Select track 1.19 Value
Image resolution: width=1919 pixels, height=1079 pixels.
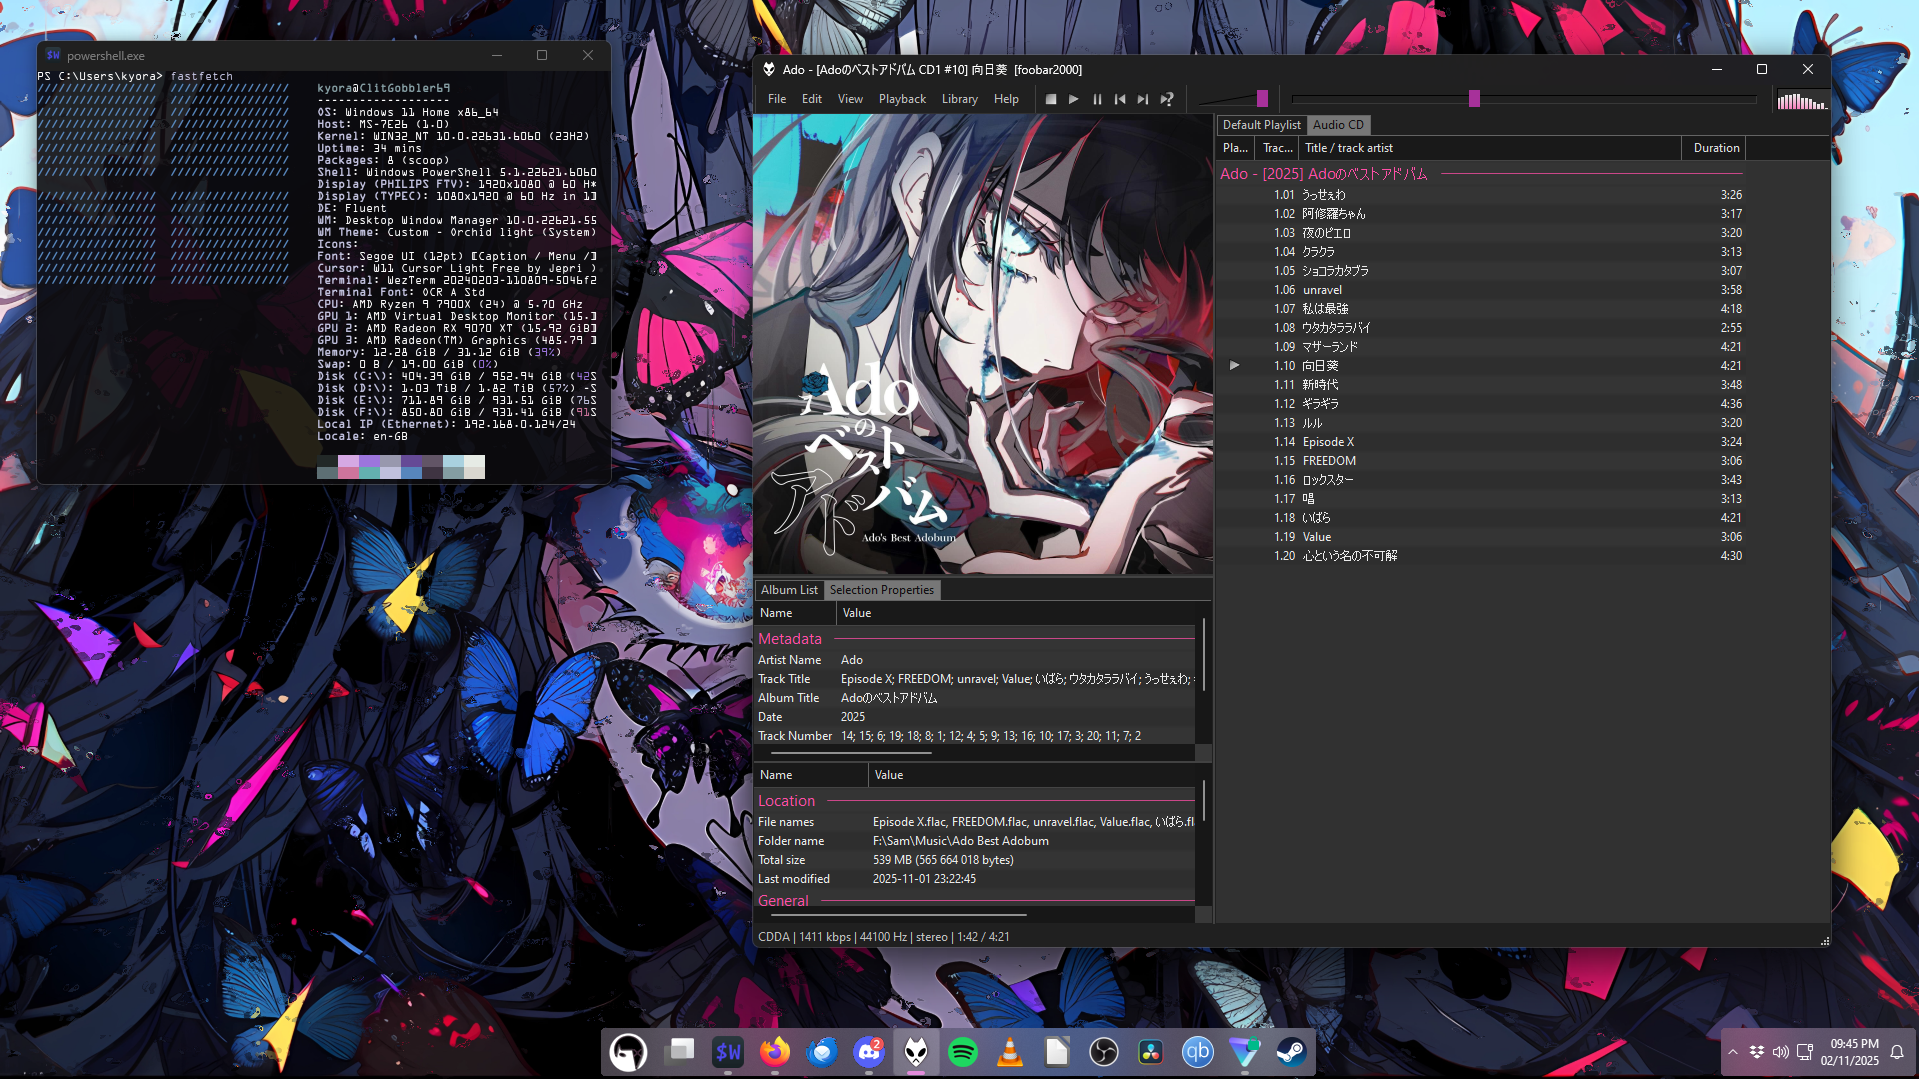tap(1481, 537)
